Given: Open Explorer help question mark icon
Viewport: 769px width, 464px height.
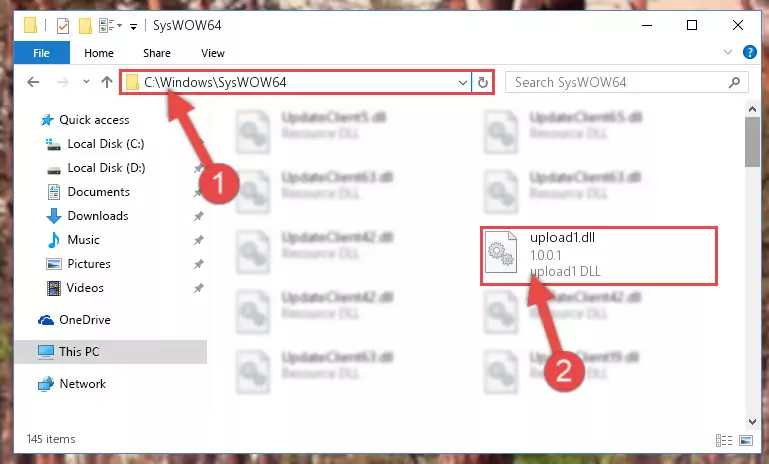Looking at the screenshot, I should pyautogui.click(x=750, y=52).
